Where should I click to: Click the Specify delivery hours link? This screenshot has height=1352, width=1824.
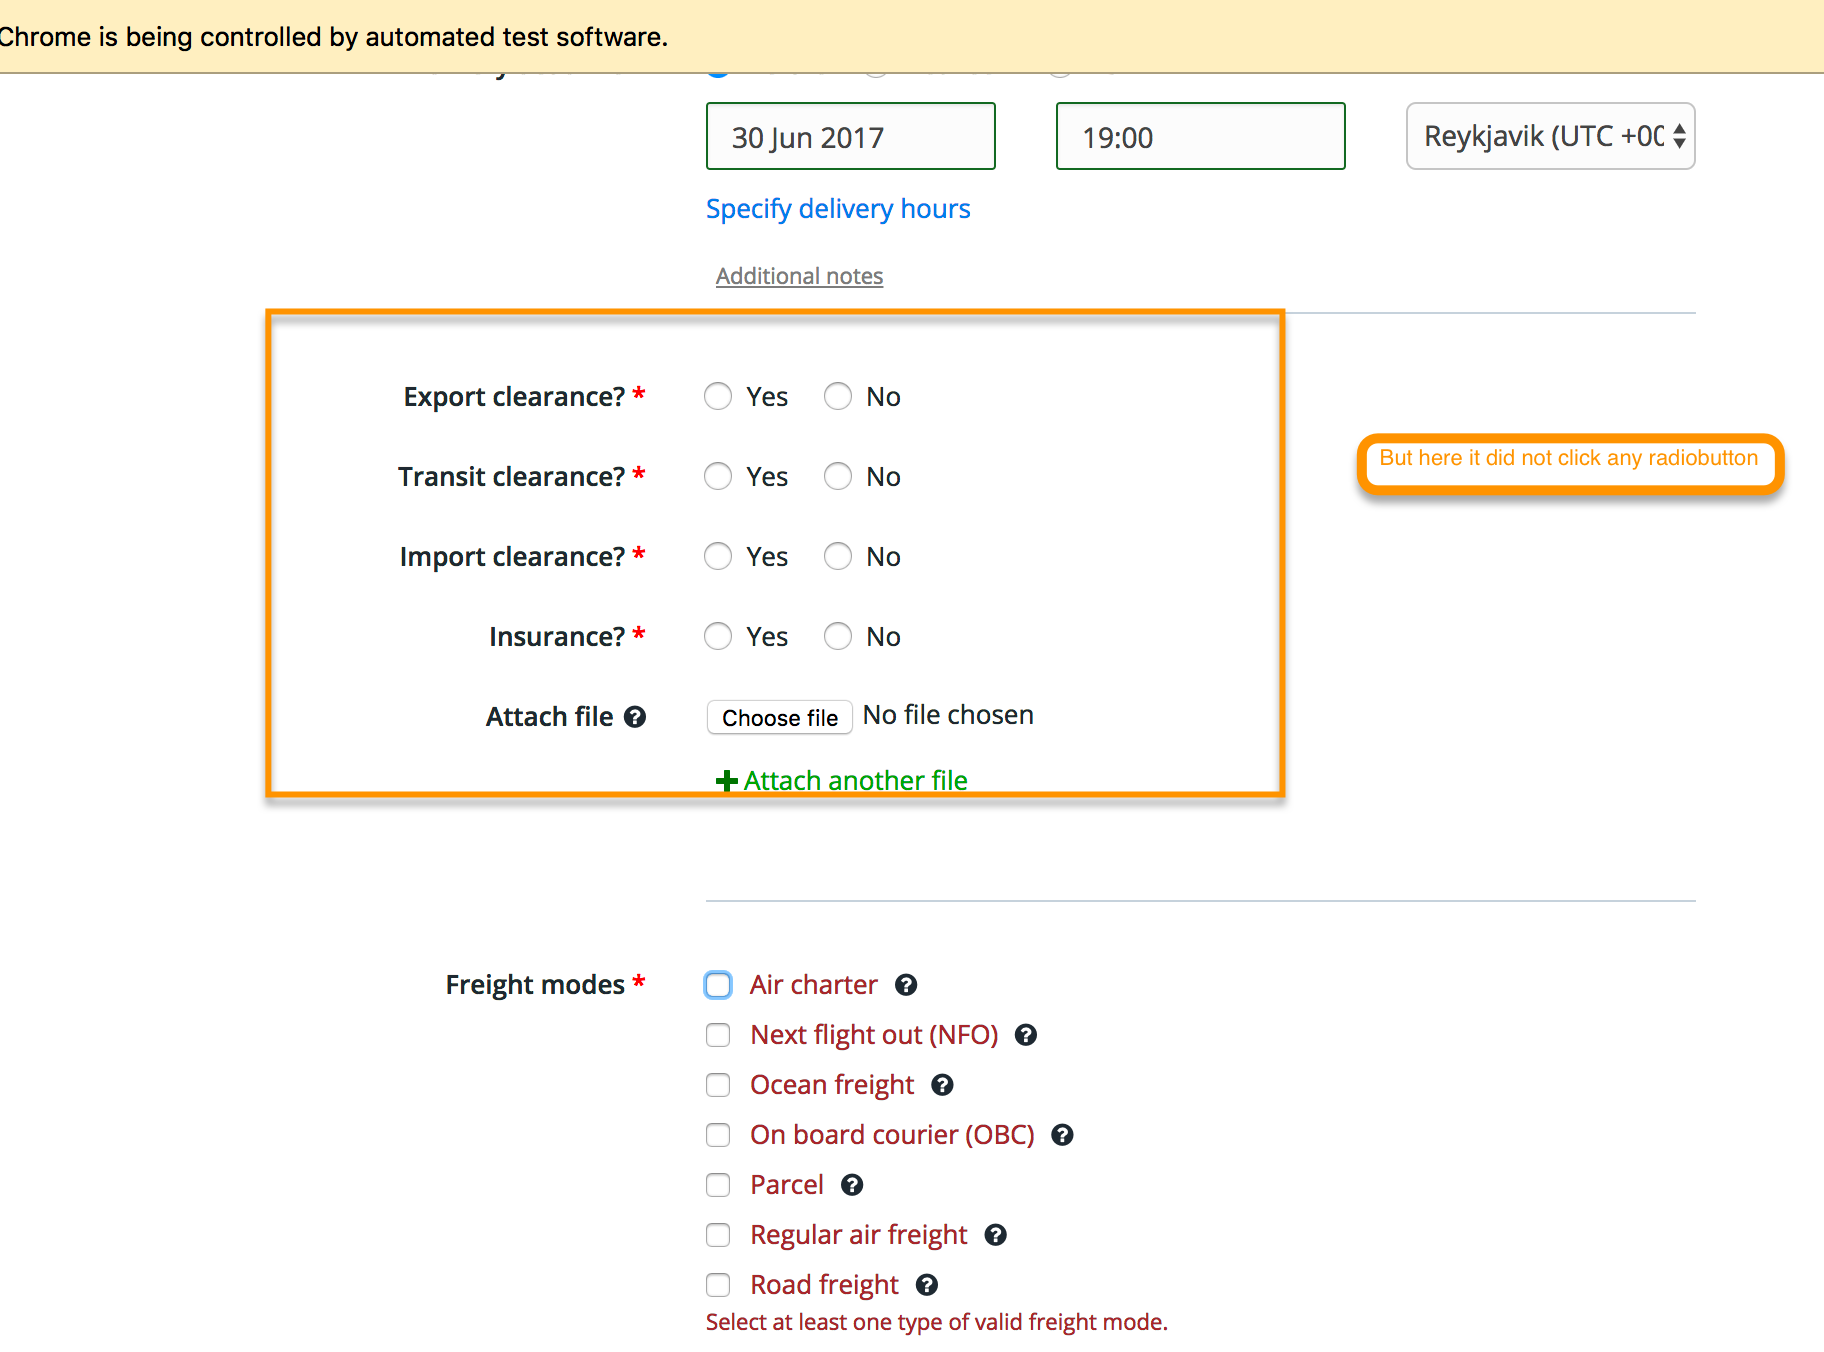pyautogui.click(x=838, y=209)
